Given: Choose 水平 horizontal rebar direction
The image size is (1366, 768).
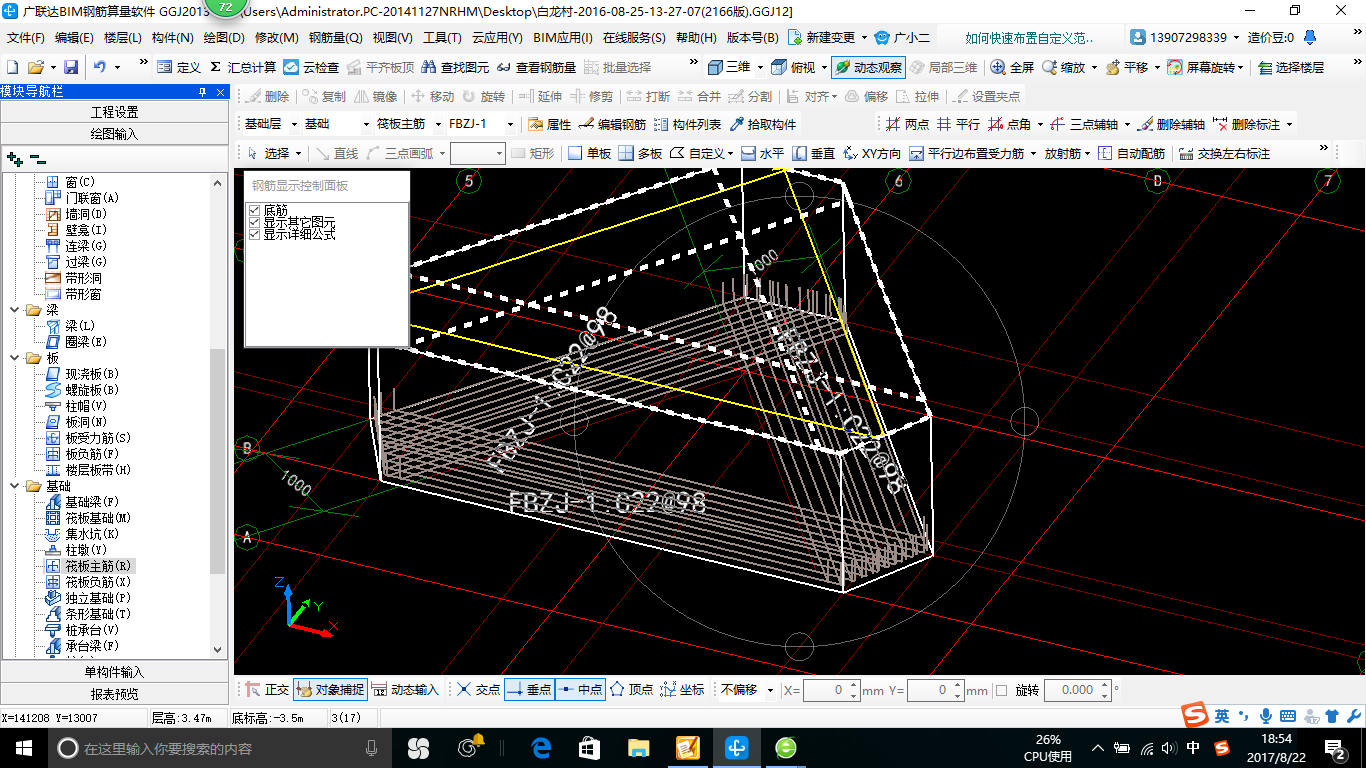Looking at the screenshot, I should pos(762,153).
